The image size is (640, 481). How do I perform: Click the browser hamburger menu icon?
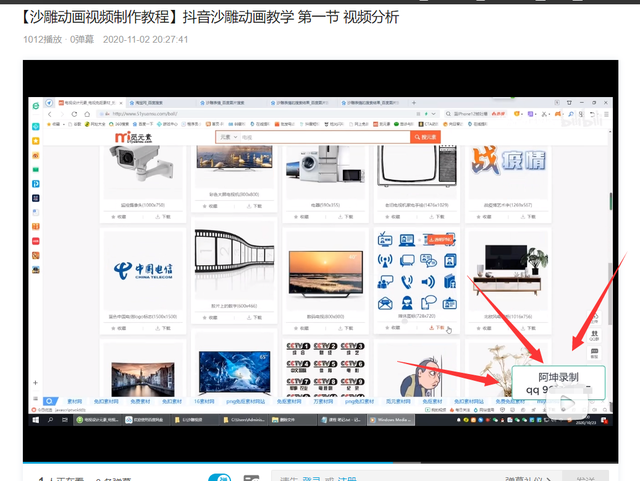(x=606, y=114)
